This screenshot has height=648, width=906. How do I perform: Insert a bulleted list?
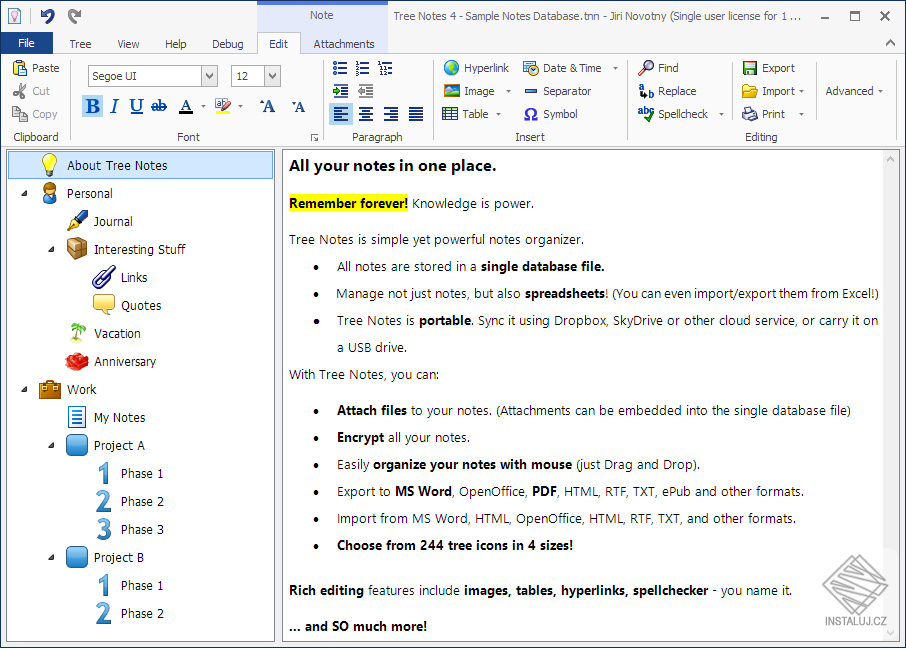(340, 68)
